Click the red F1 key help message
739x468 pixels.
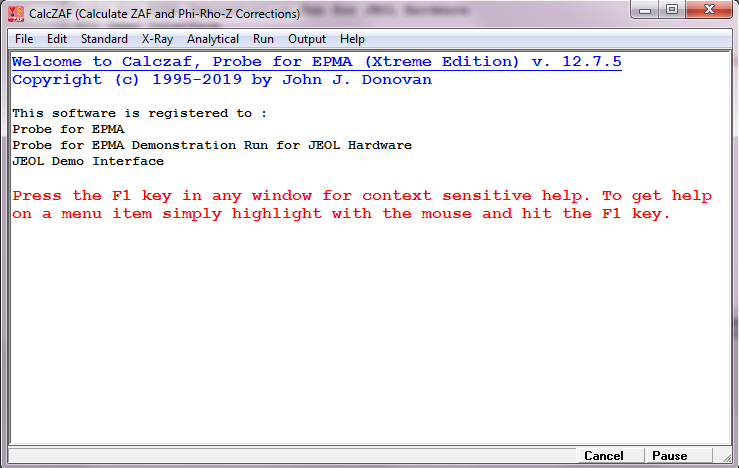(362, 204)
